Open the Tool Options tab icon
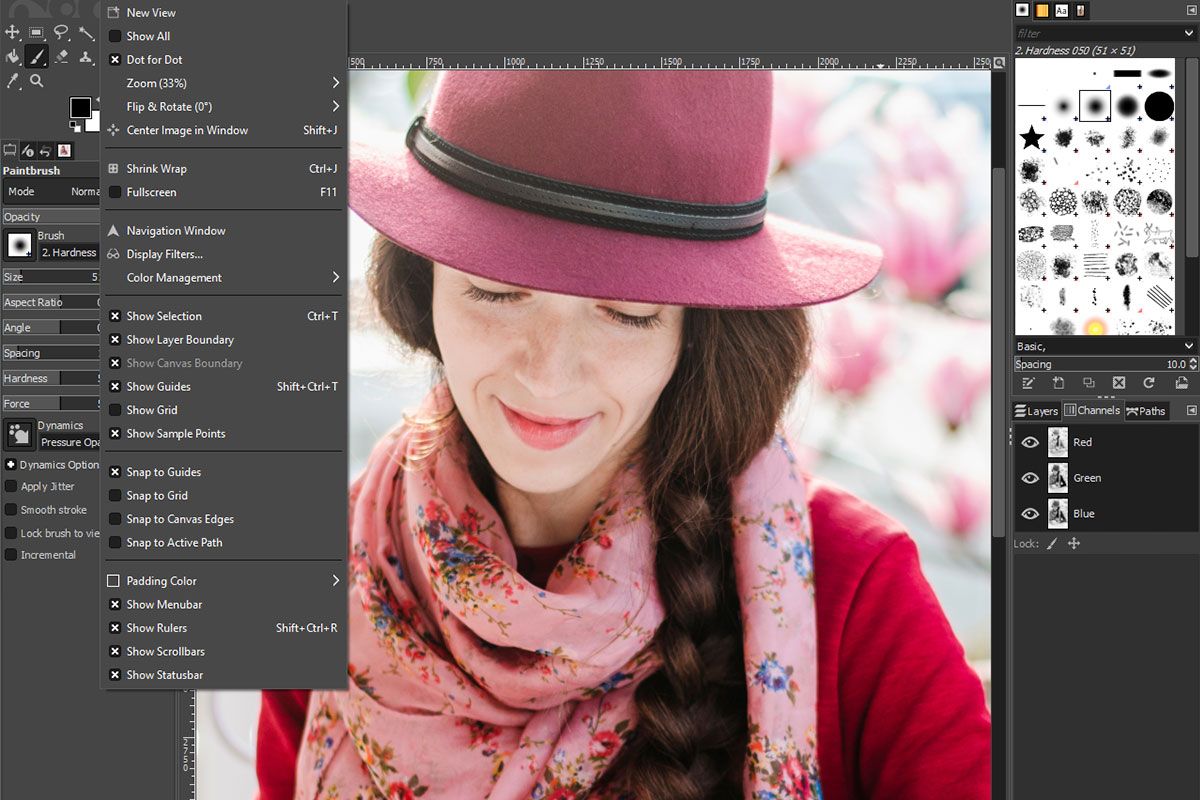The height and width of the screenshot is (800, 1200). coord(10,150)
